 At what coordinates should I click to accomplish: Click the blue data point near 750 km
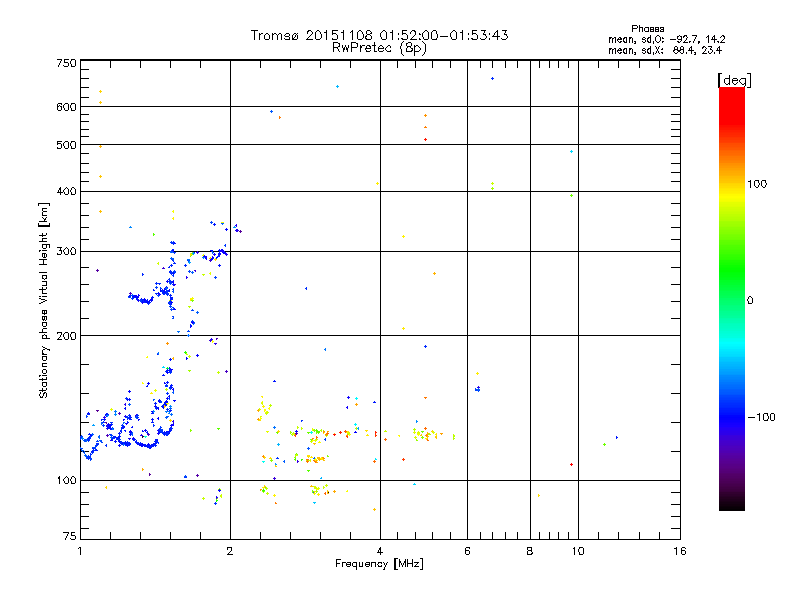point(492,79)
